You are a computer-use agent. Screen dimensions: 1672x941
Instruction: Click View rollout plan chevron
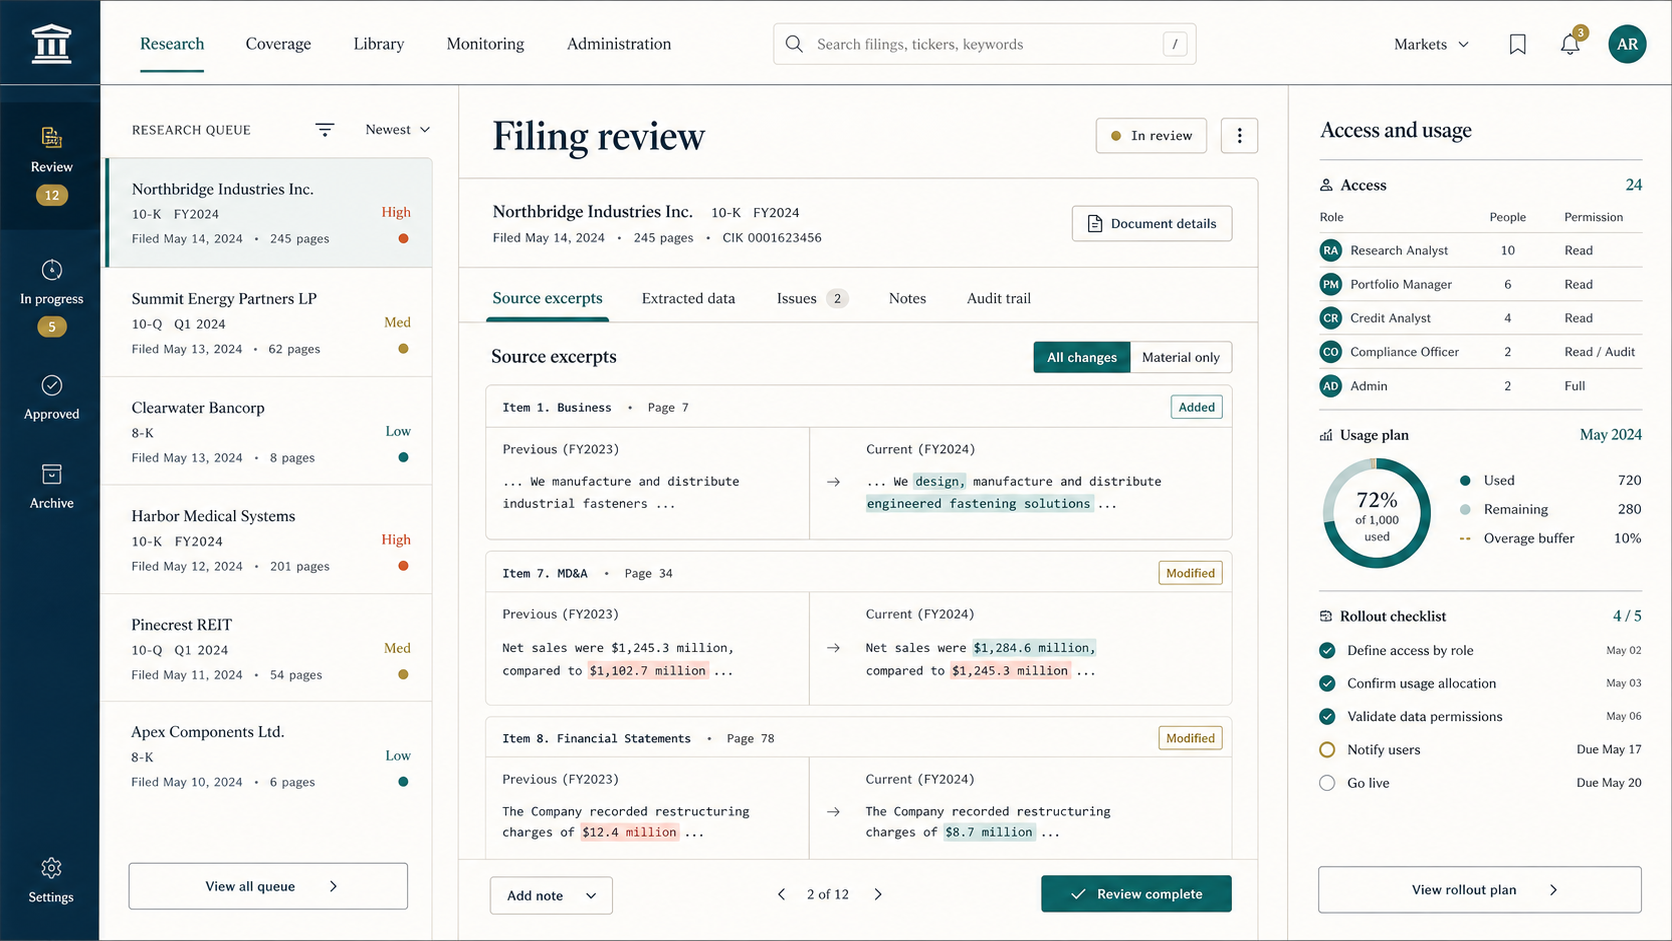1553,889
